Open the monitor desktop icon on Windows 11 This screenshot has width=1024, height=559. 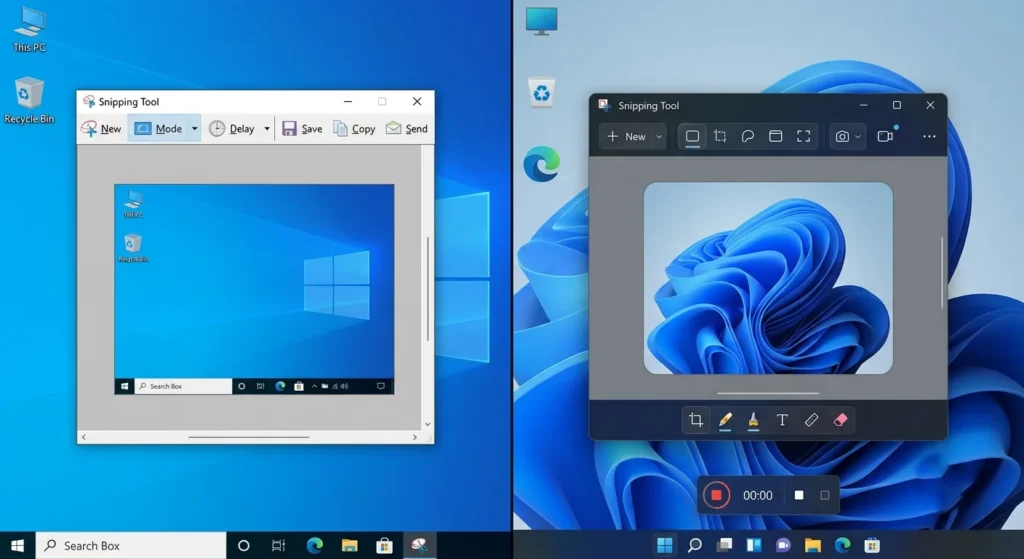tap(541, 21)
